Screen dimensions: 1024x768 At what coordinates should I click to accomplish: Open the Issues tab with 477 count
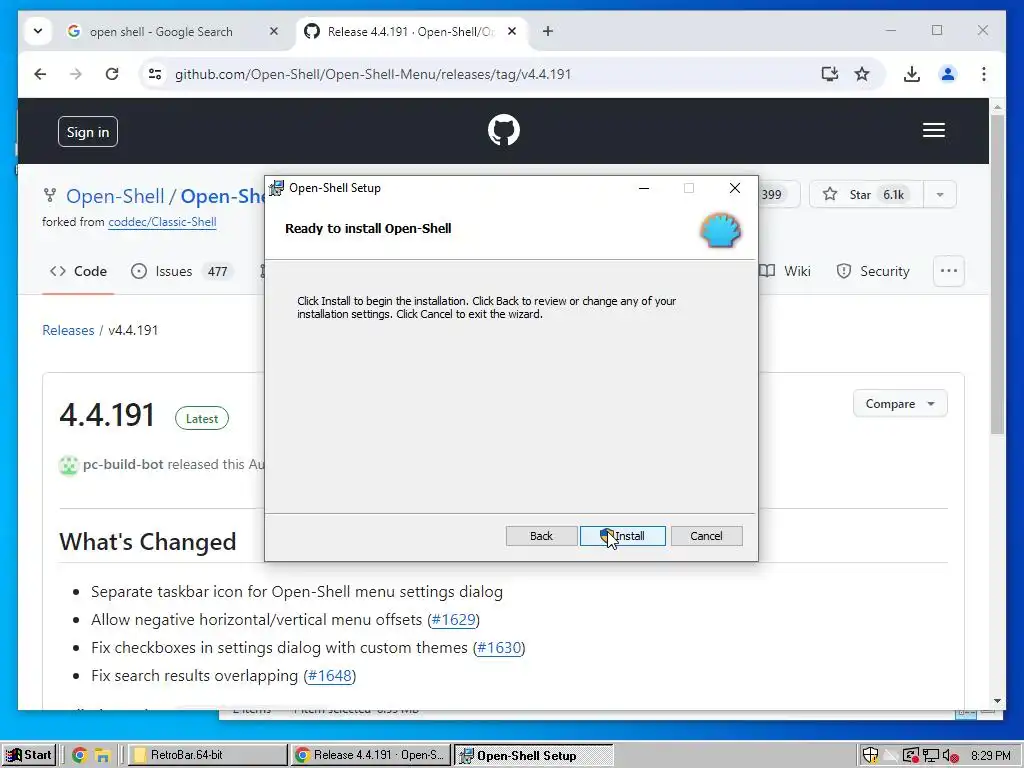[181, 271]
